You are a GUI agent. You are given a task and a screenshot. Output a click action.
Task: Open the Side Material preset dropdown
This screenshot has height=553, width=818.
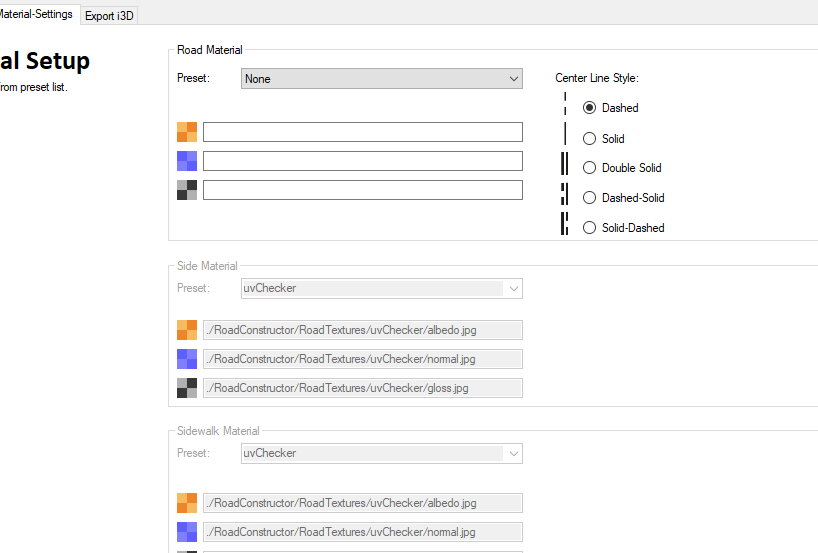pos(382,288)
